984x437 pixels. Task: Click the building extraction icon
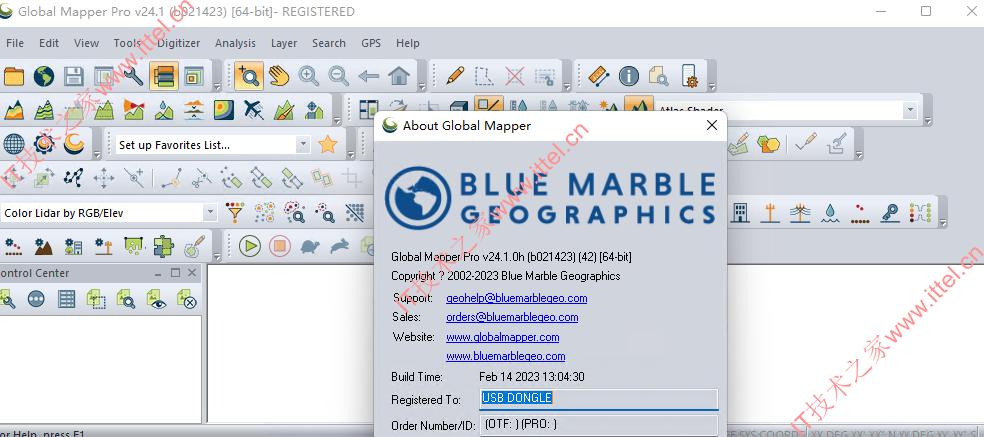point(740,213)
